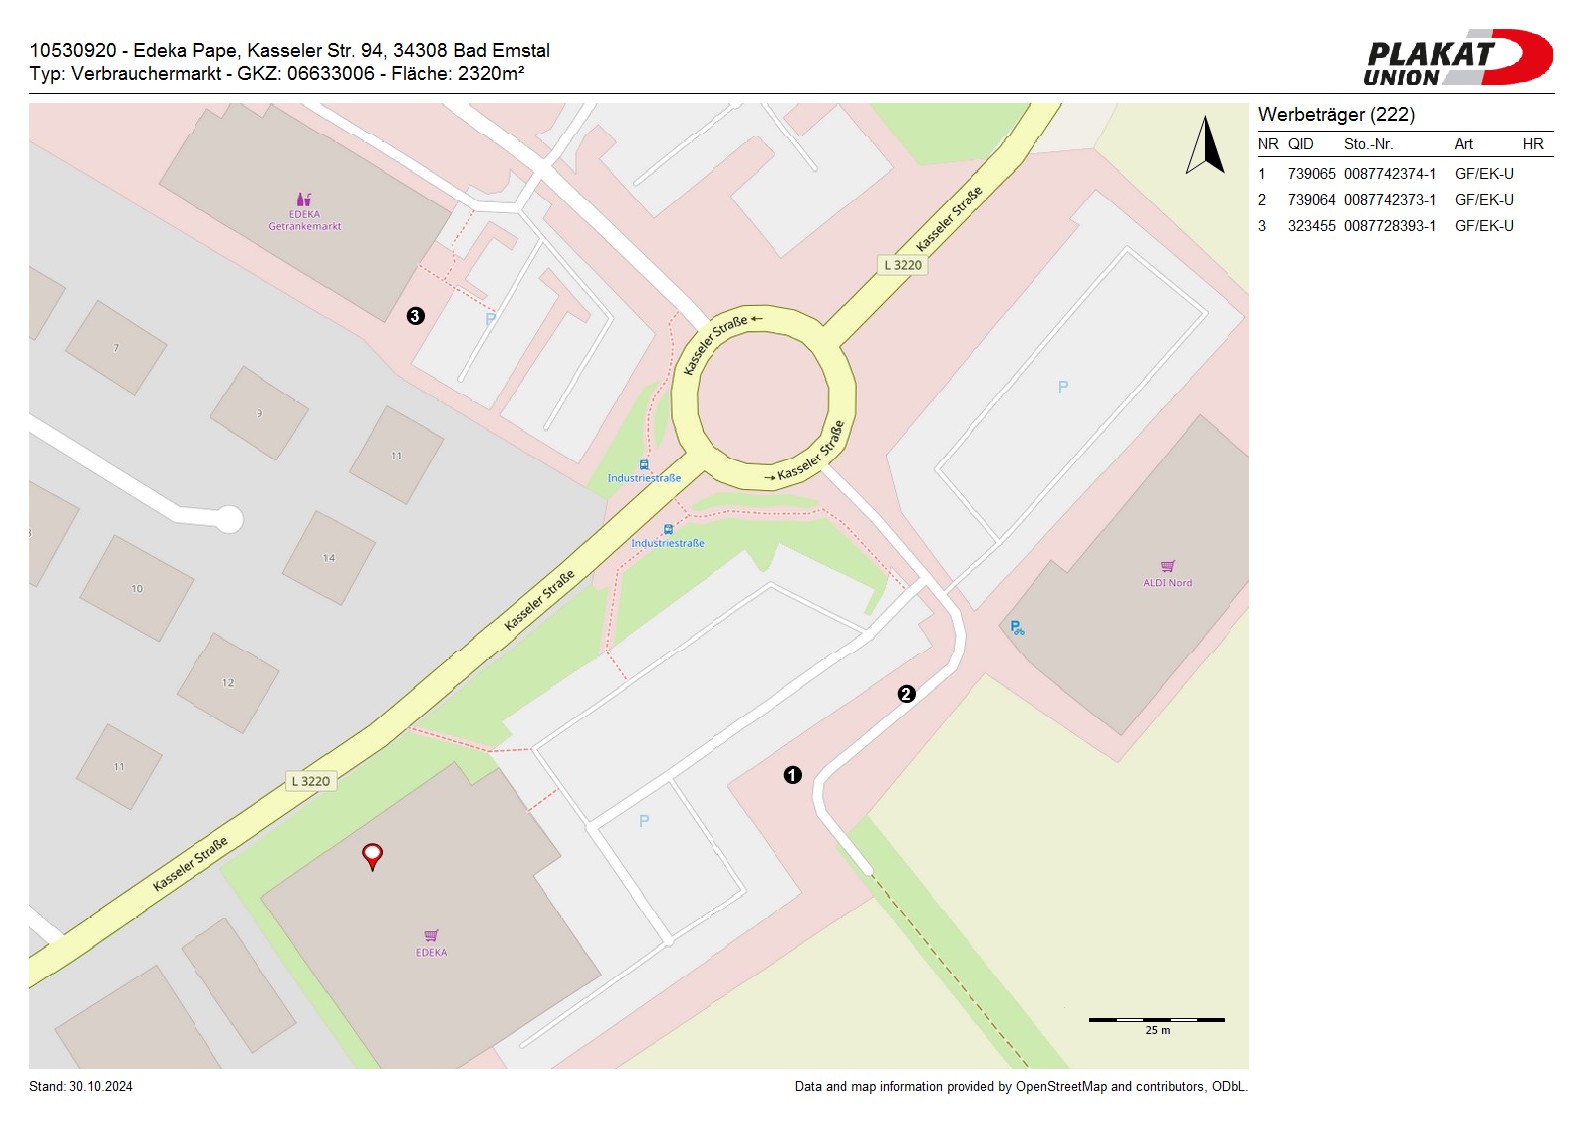
Task: Click the 25 m scale bar
Action: click(x=1157, y=1021)
